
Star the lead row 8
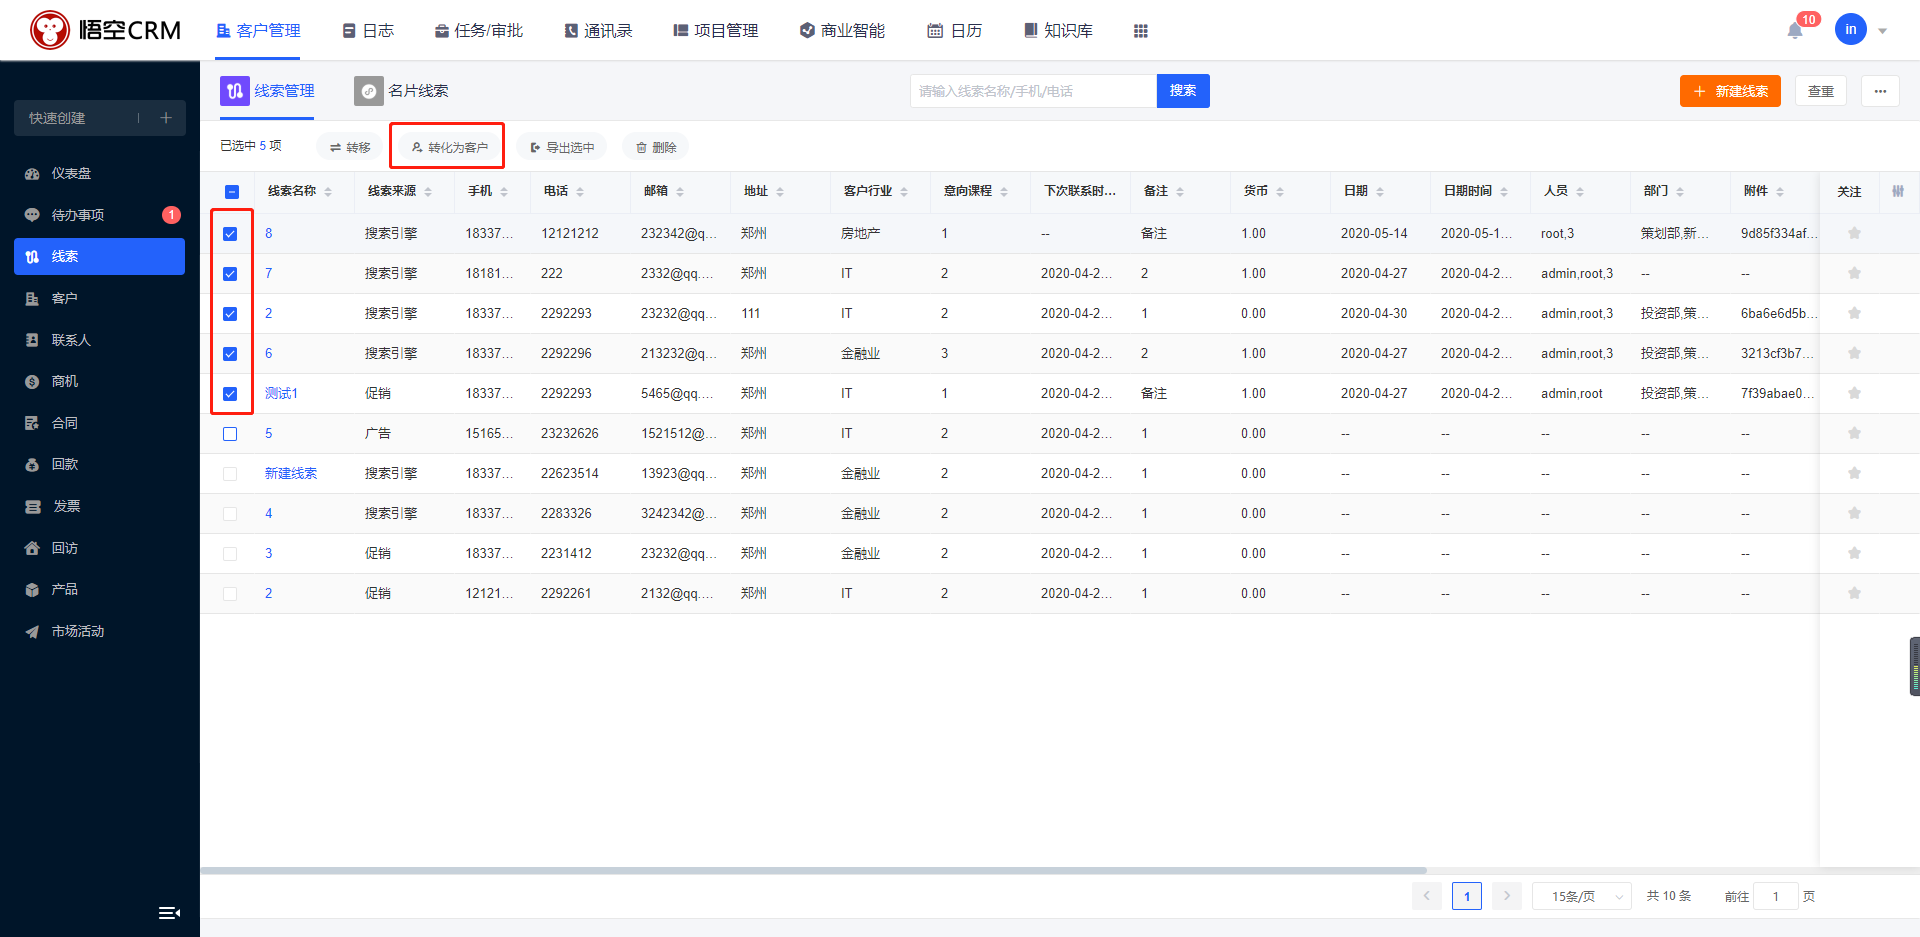pos(1854,233)
